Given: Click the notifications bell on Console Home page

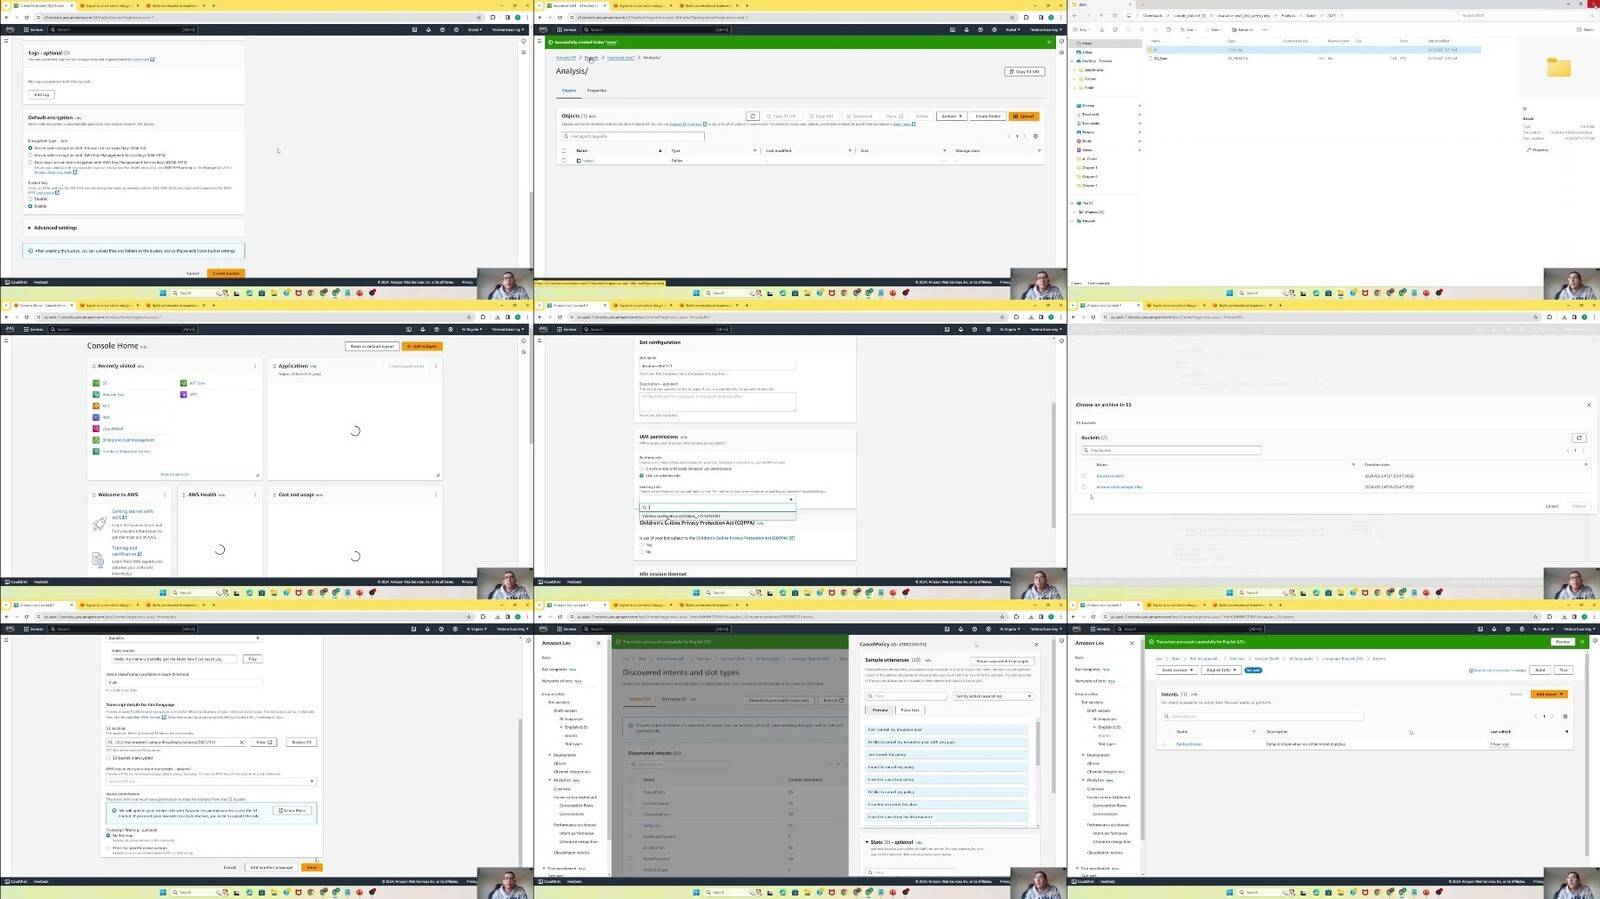Looking at the screenshot, I should (x=422, y=329).
